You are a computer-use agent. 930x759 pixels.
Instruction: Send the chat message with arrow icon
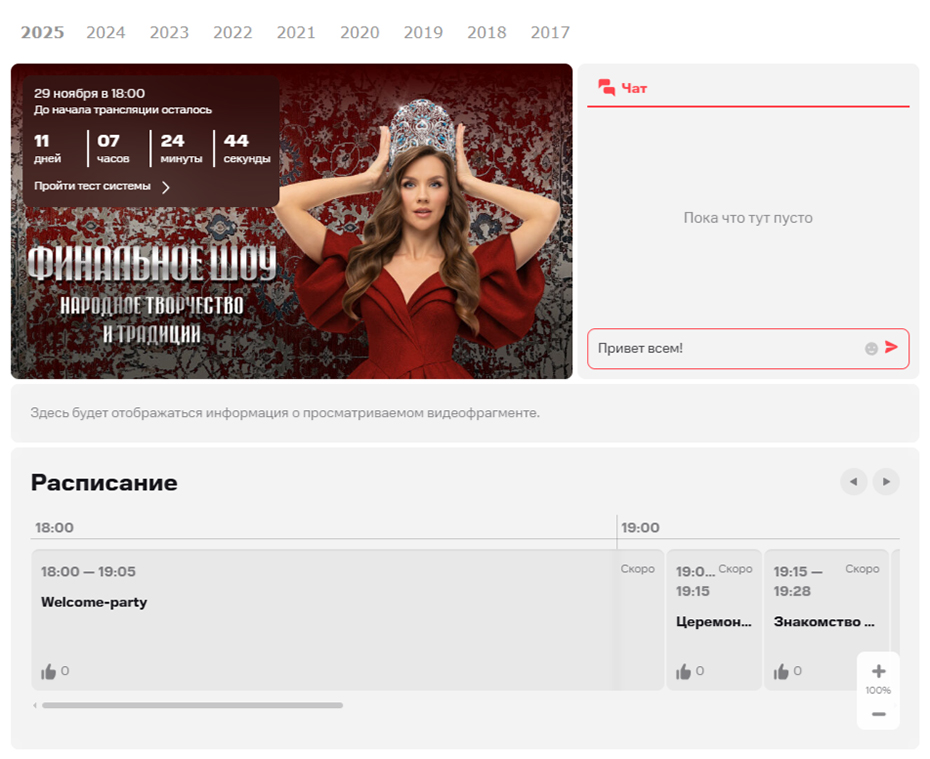[x=891, y=348]
